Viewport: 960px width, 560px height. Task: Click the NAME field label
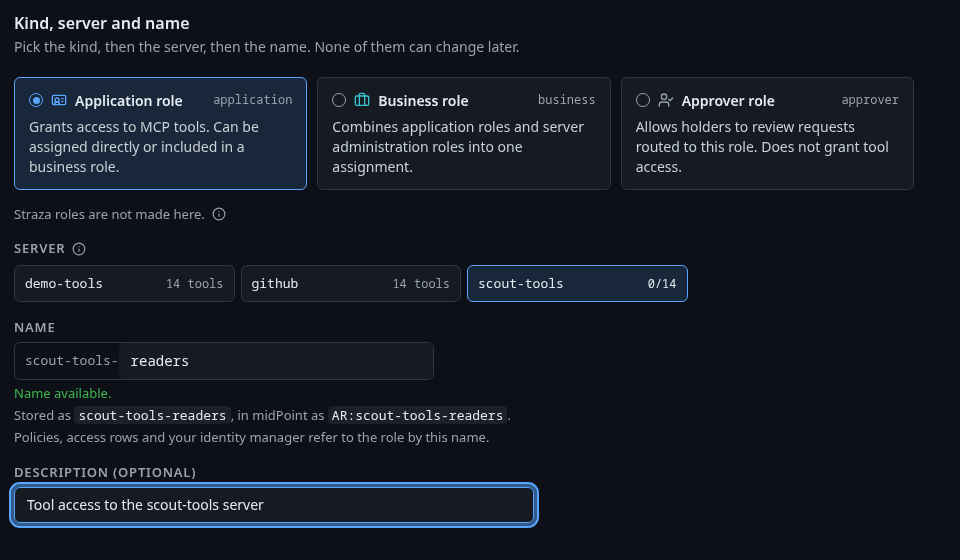tap(34, 327)
